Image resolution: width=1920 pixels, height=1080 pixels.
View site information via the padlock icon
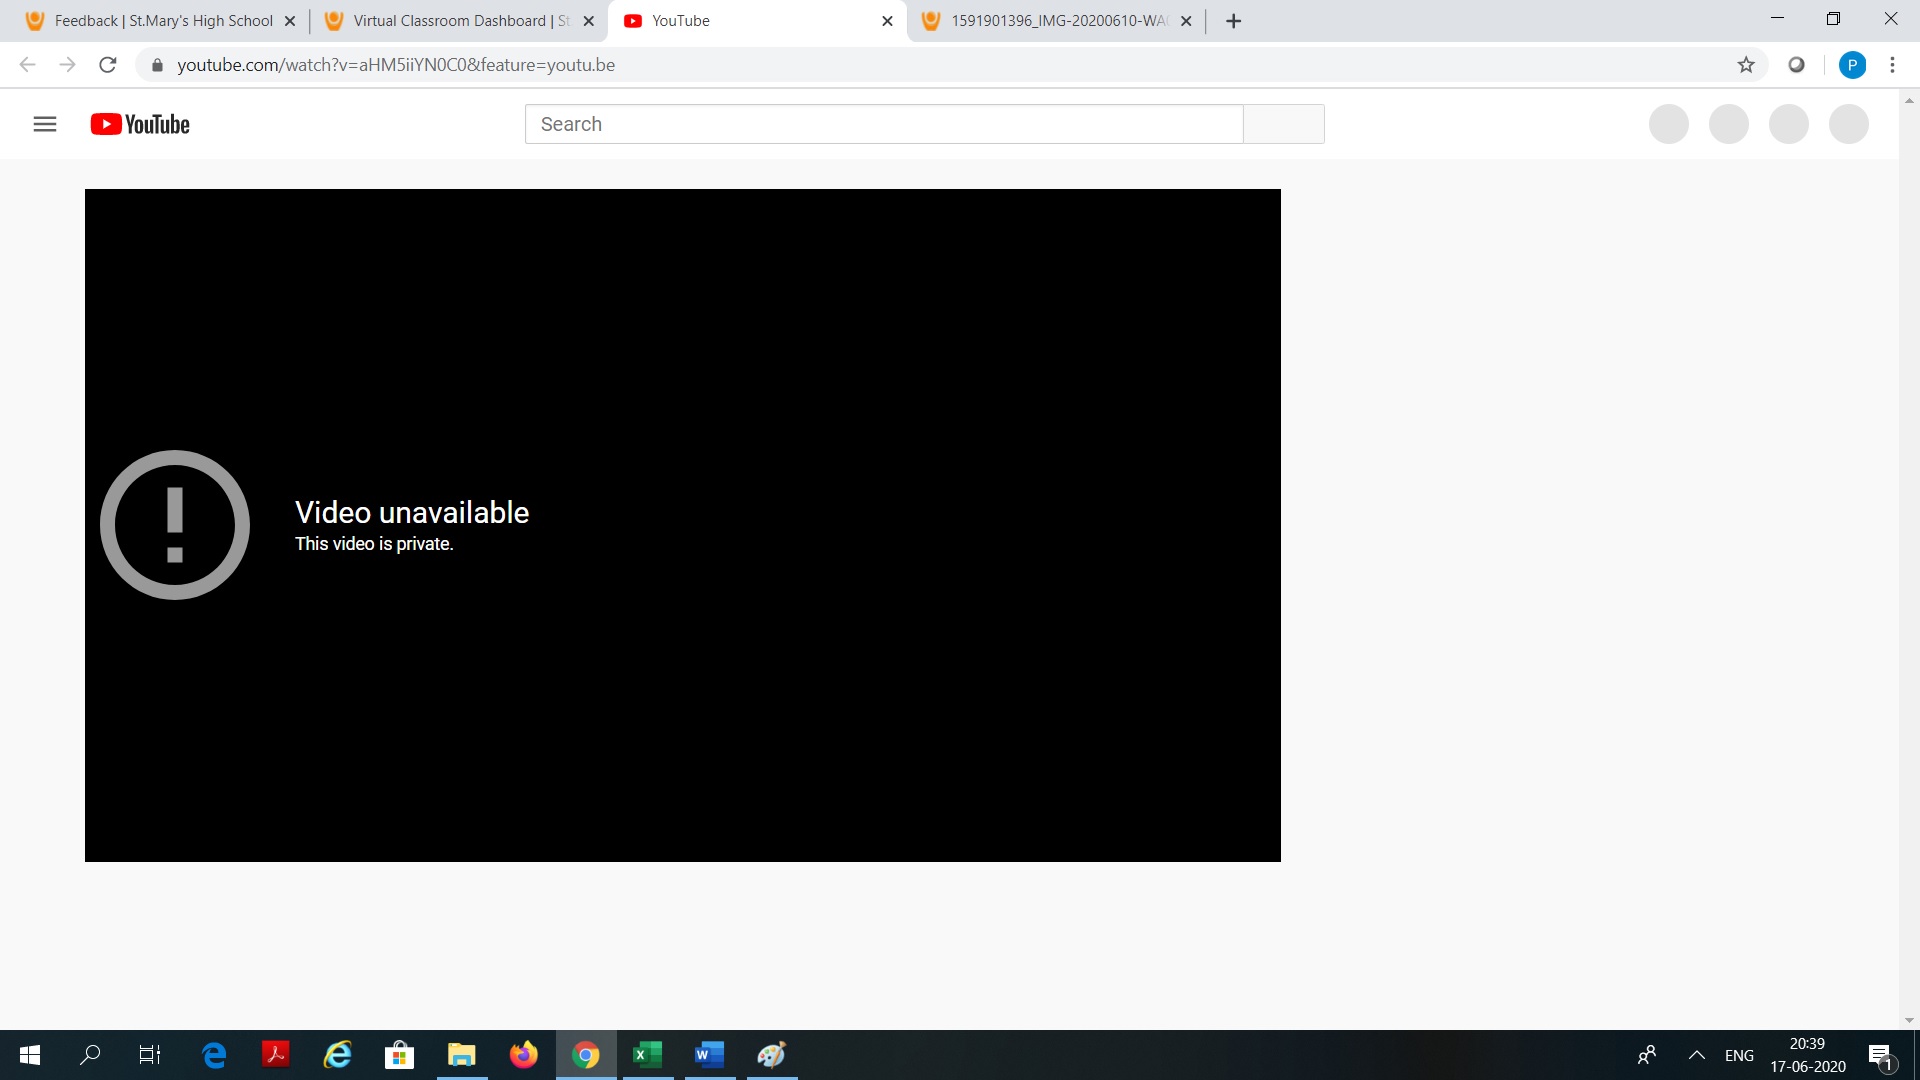(x=157, y=65)
